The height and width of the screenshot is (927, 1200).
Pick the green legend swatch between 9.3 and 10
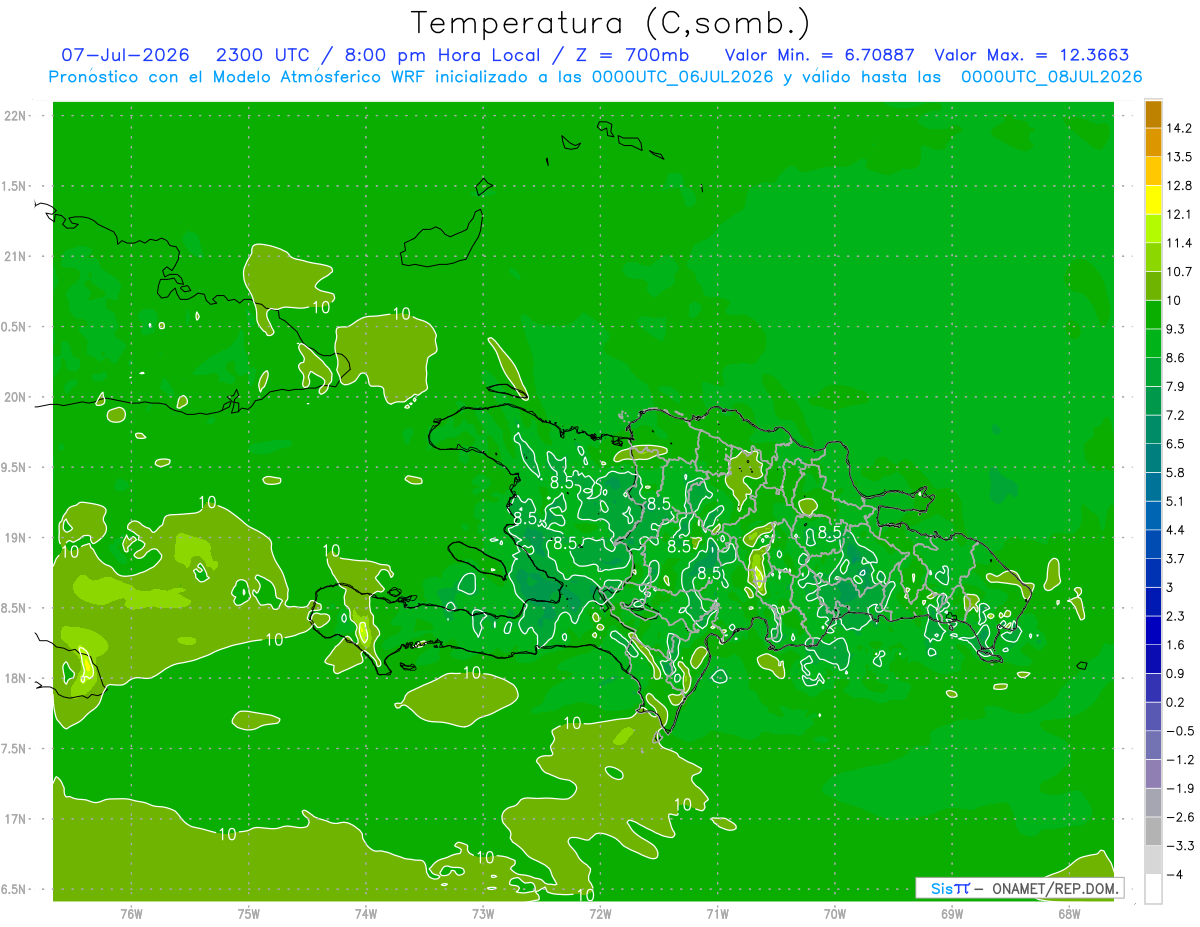pyautogui.click(x=1153, y=315)
